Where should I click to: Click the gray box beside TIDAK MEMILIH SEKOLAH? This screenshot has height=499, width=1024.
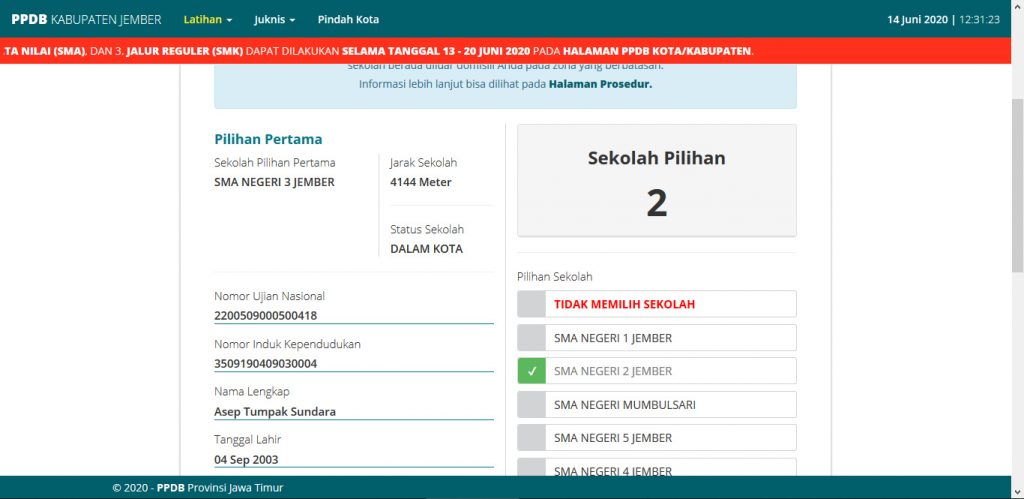tap(532, 304)
